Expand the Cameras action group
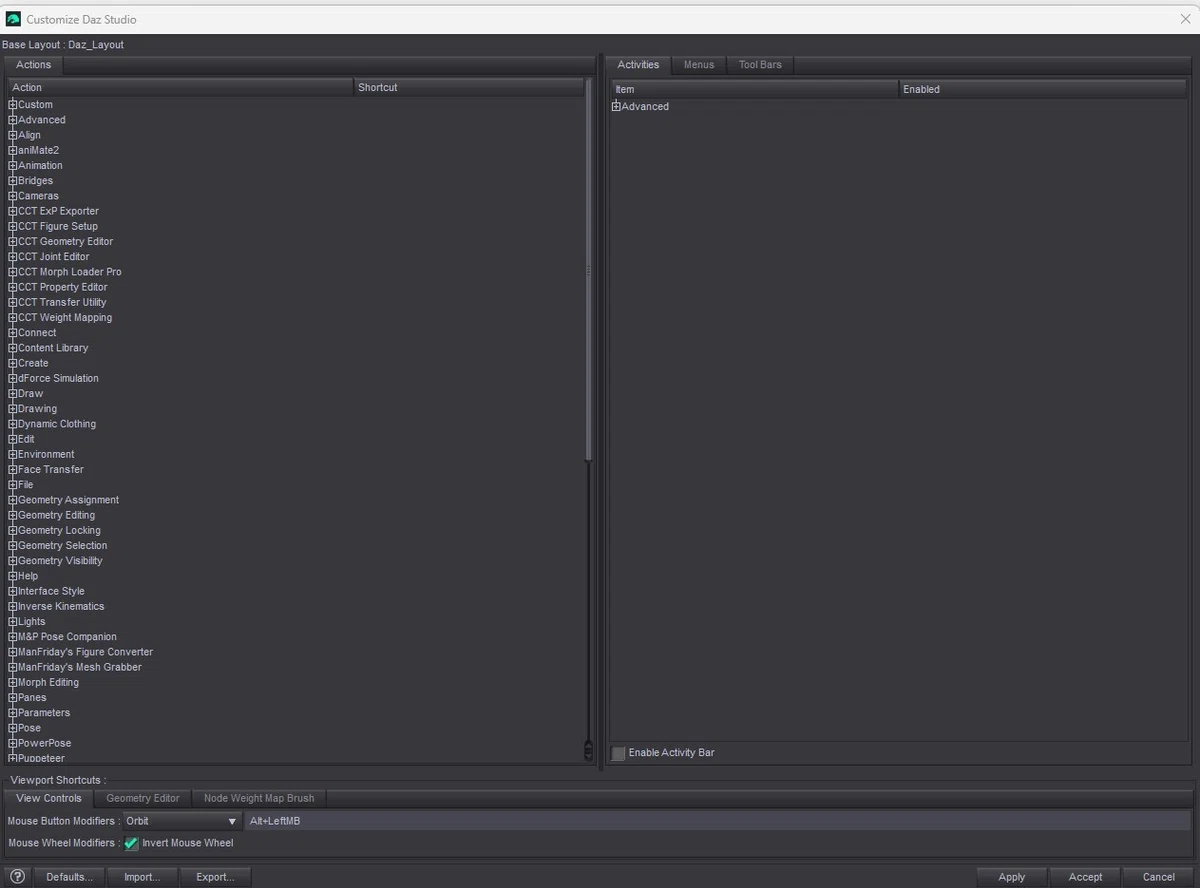 click(13, 196)
